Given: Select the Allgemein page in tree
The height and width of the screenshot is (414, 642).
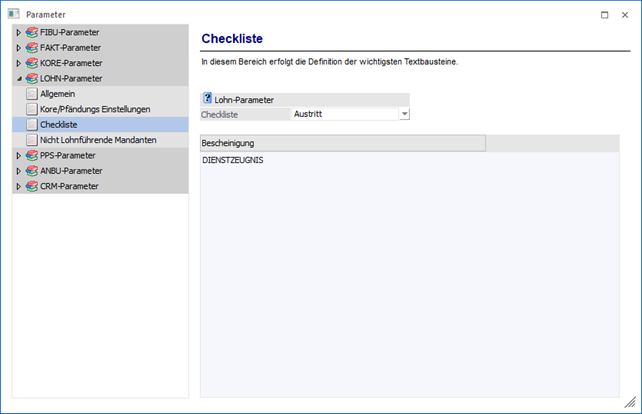Looking at the screenshot, I should point(57,94).
